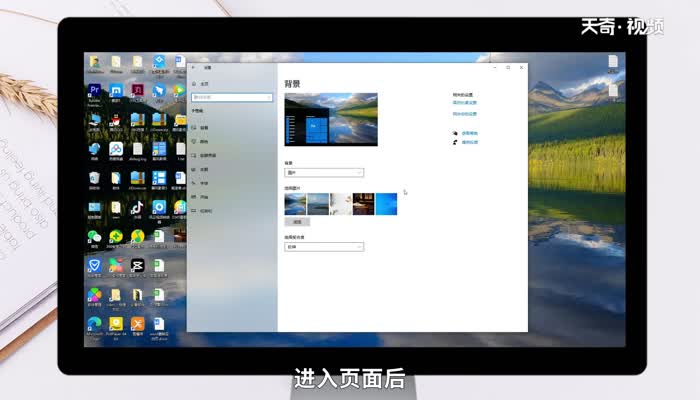Open the sync your settings link

click(x=465, y=114)
